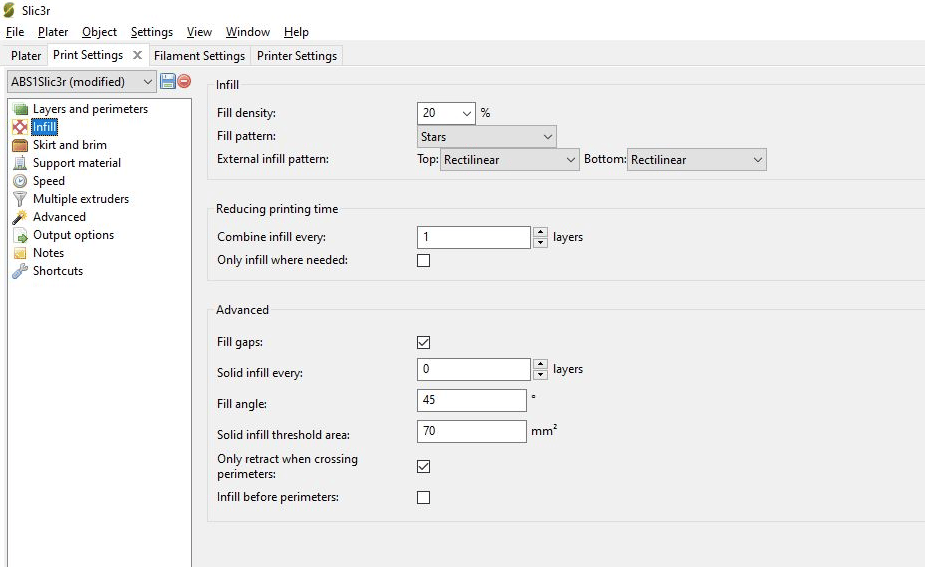Open the ABS1Slic3r preset dropdown
This screenshot has height=567, width=925.
(82, 81)
